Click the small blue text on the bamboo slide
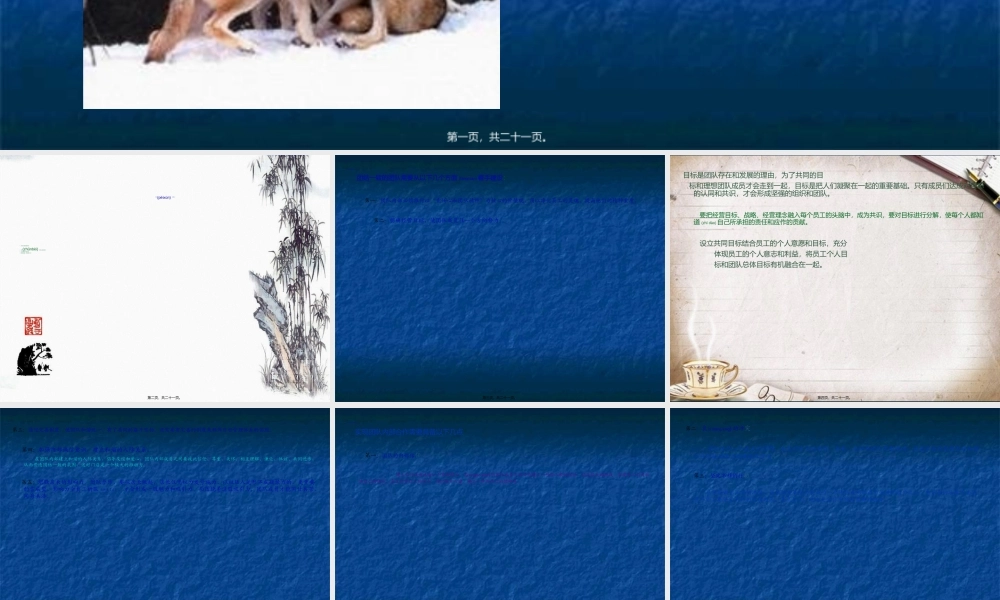 (x=165, y=198)
